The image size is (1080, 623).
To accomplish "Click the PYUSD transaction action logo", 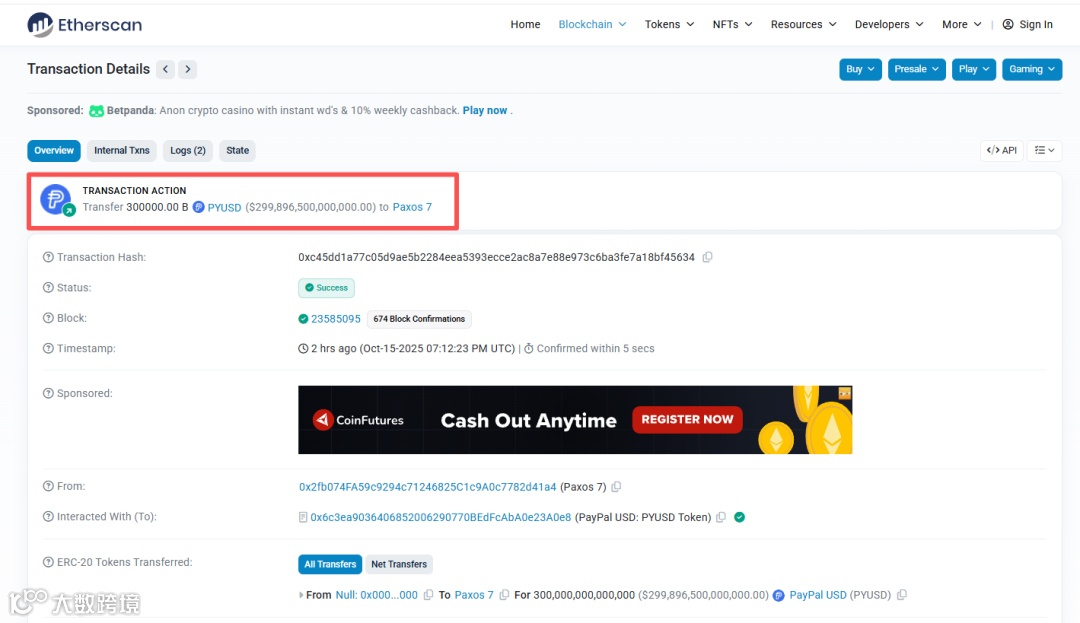I will click(56, 200).
